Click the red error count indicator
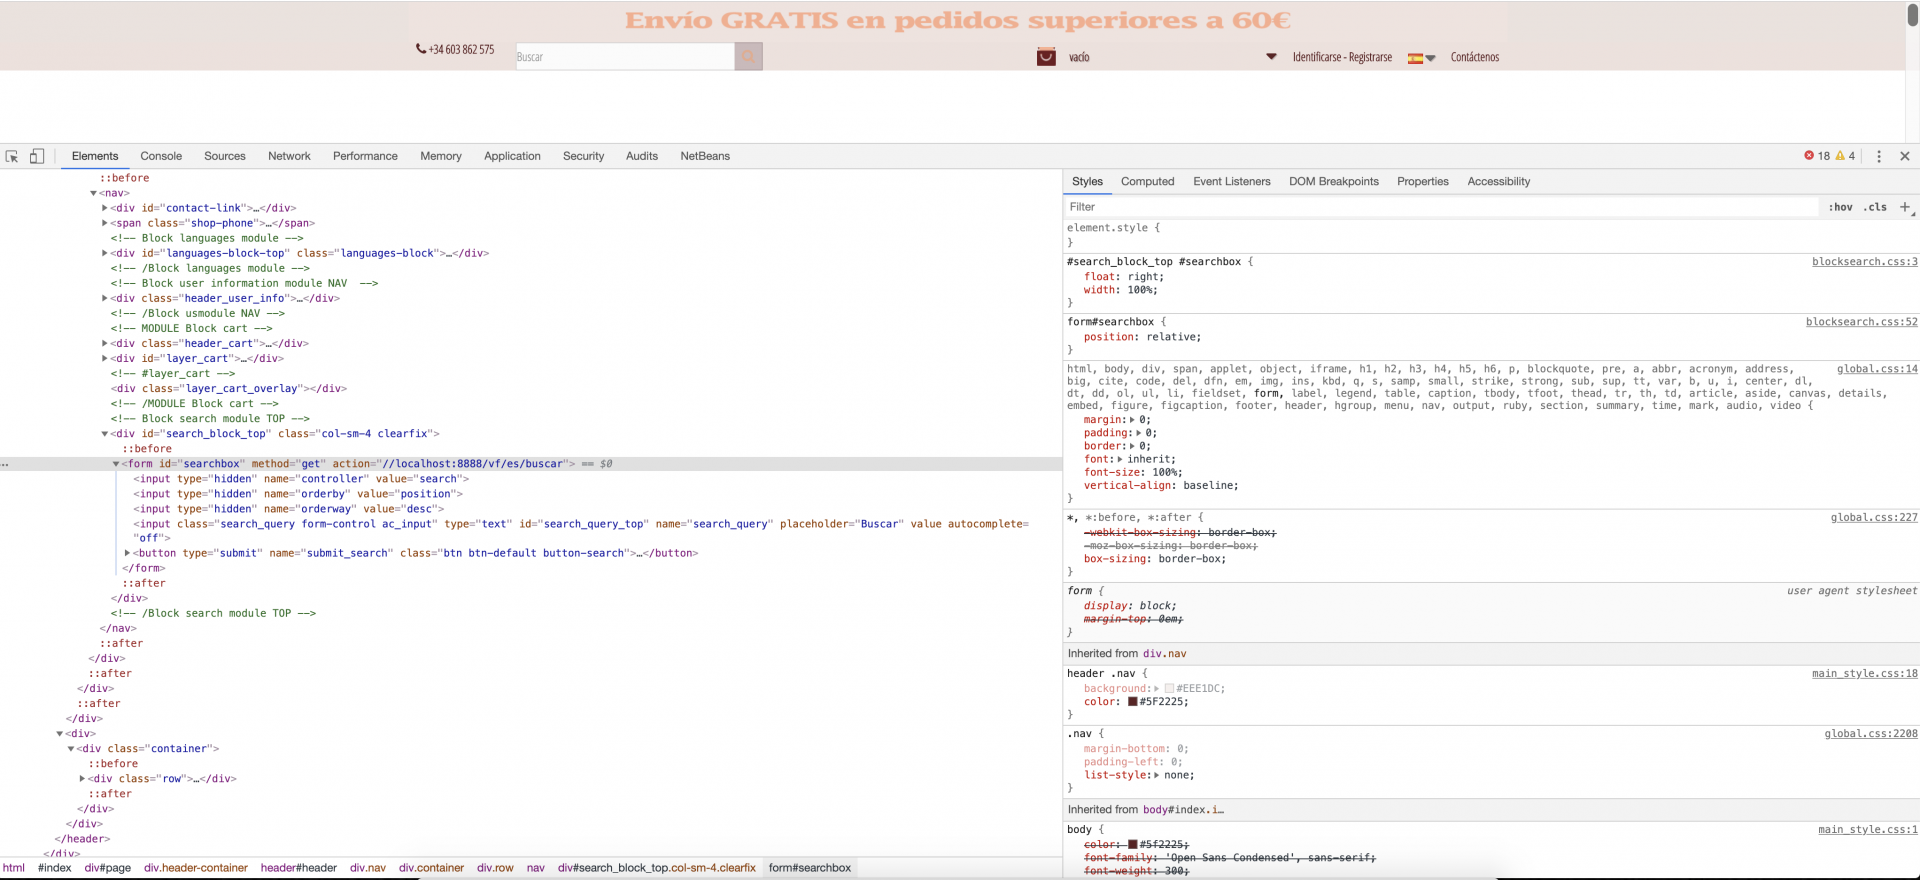1920x880 pixels. [x=1817, y=156]
